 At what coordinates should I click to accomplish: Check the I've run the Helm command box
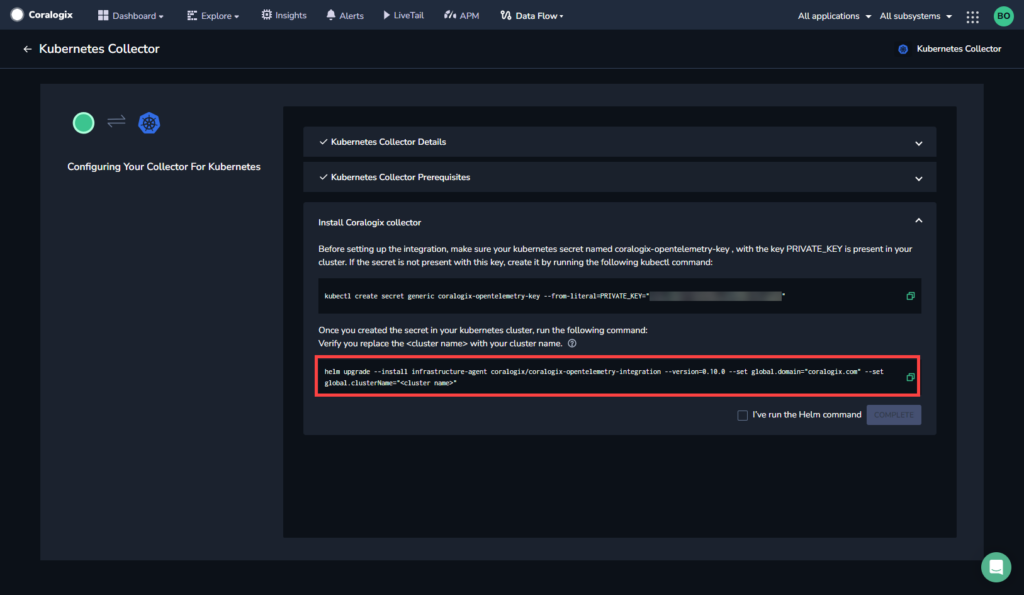[x=743, y=415]
